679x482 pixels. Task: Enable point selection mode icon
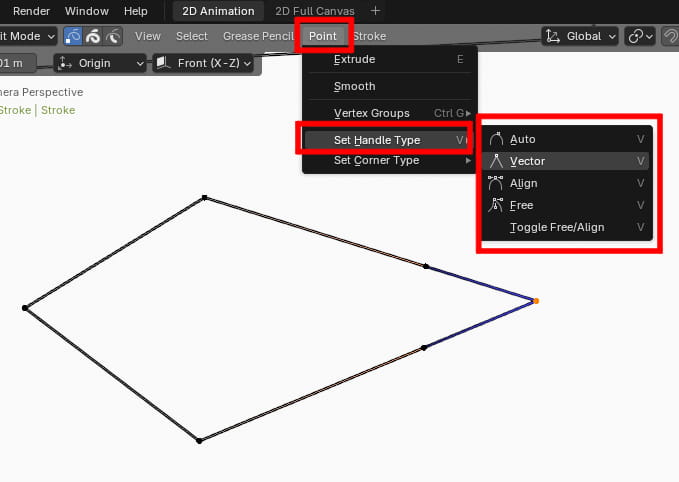click(74, 36)
